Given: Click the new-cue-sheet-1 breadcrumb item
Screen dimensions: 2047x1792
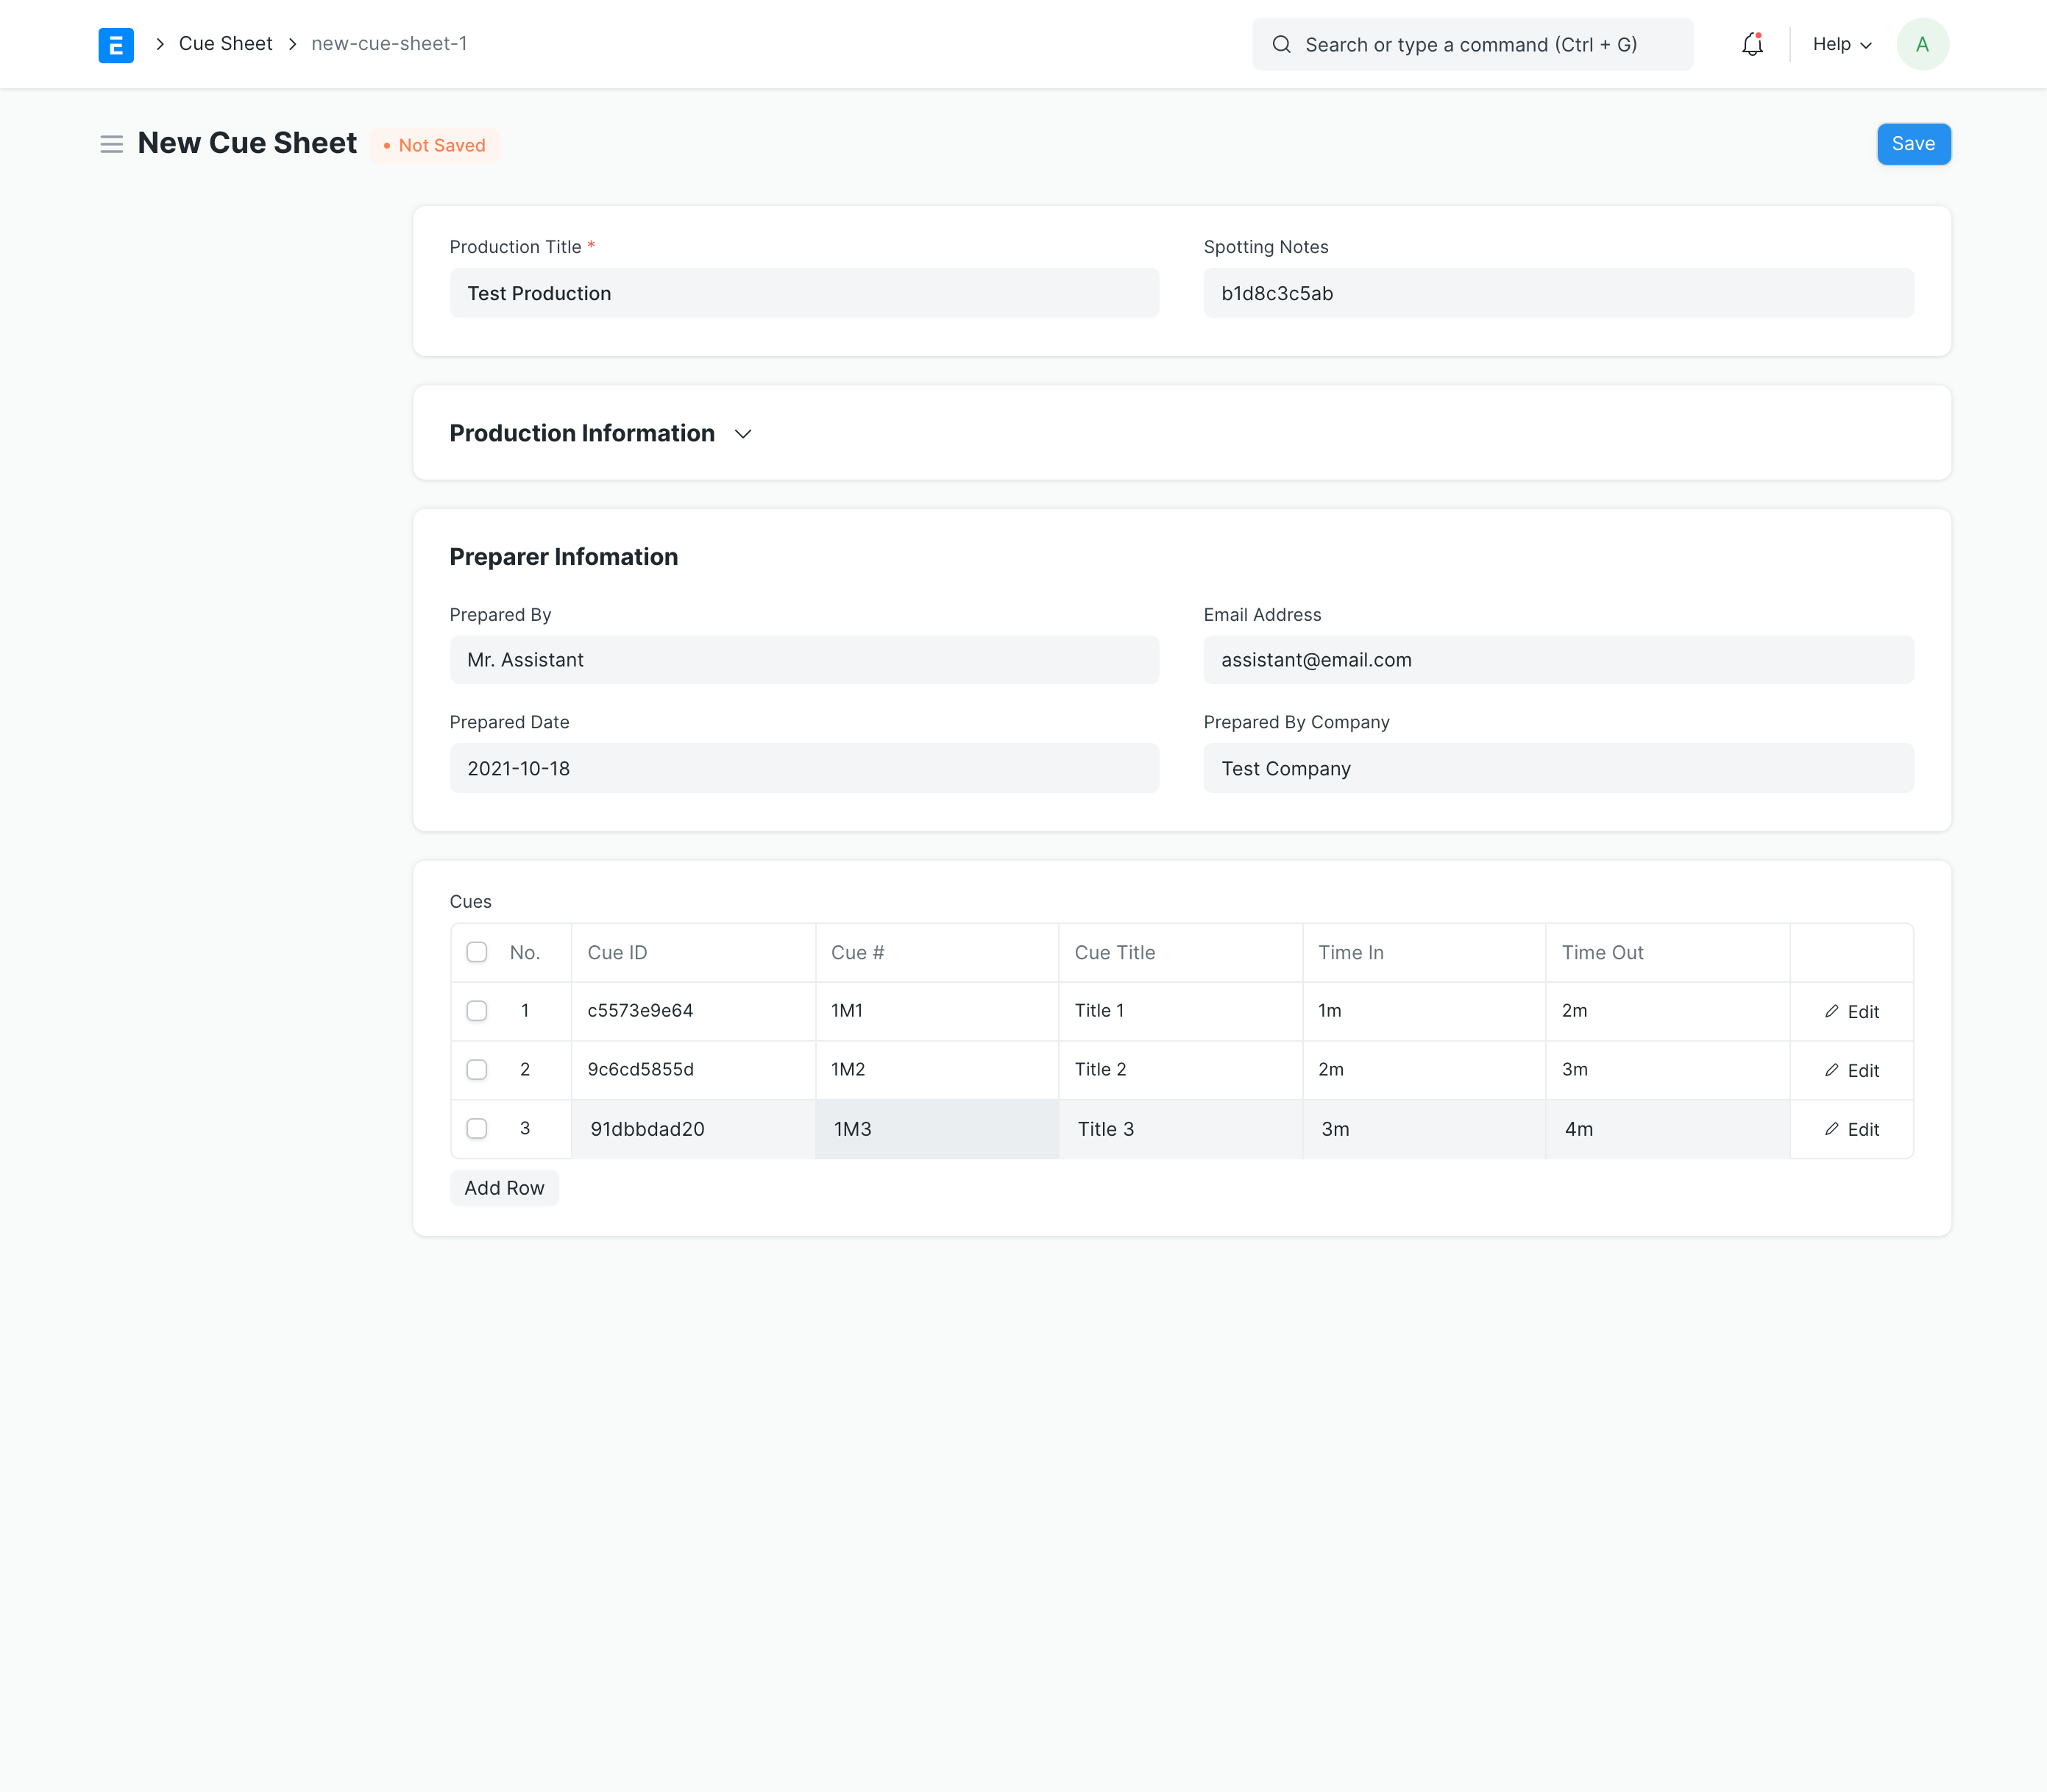Looking at the screenshot, I should point(389,44).
